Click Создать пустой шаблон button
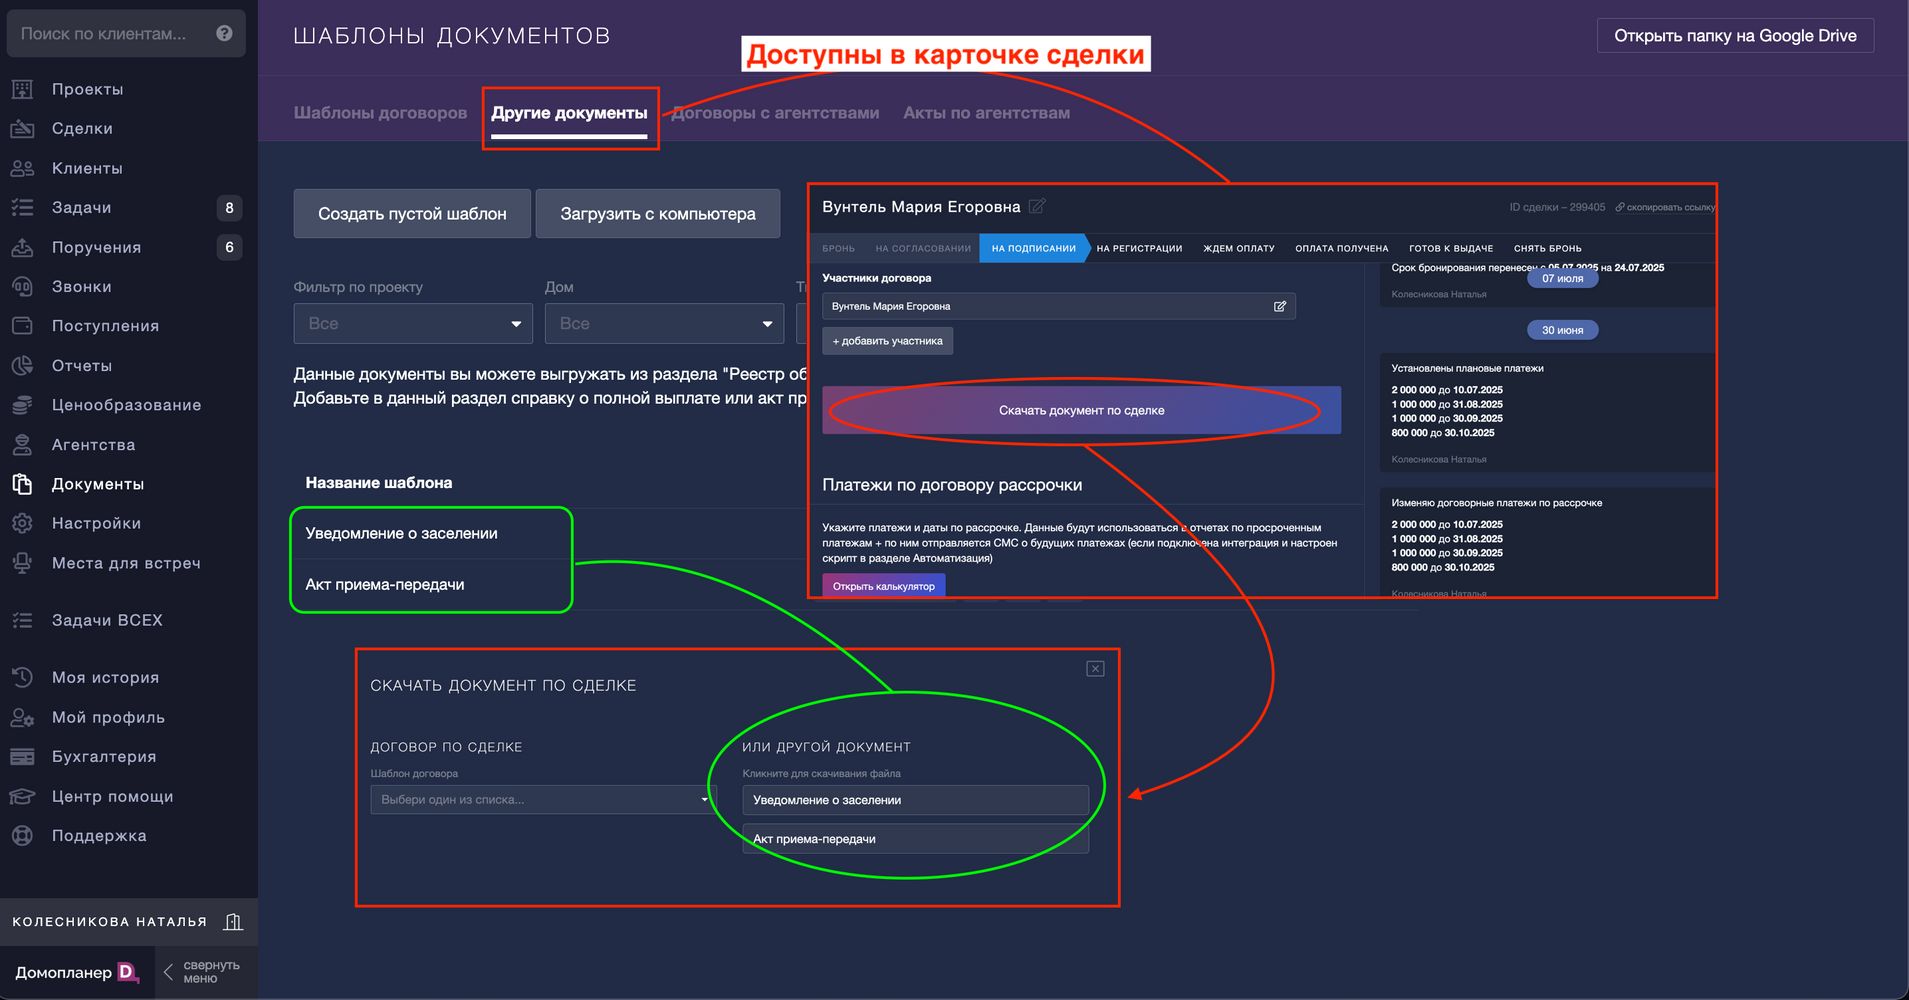 412,214
